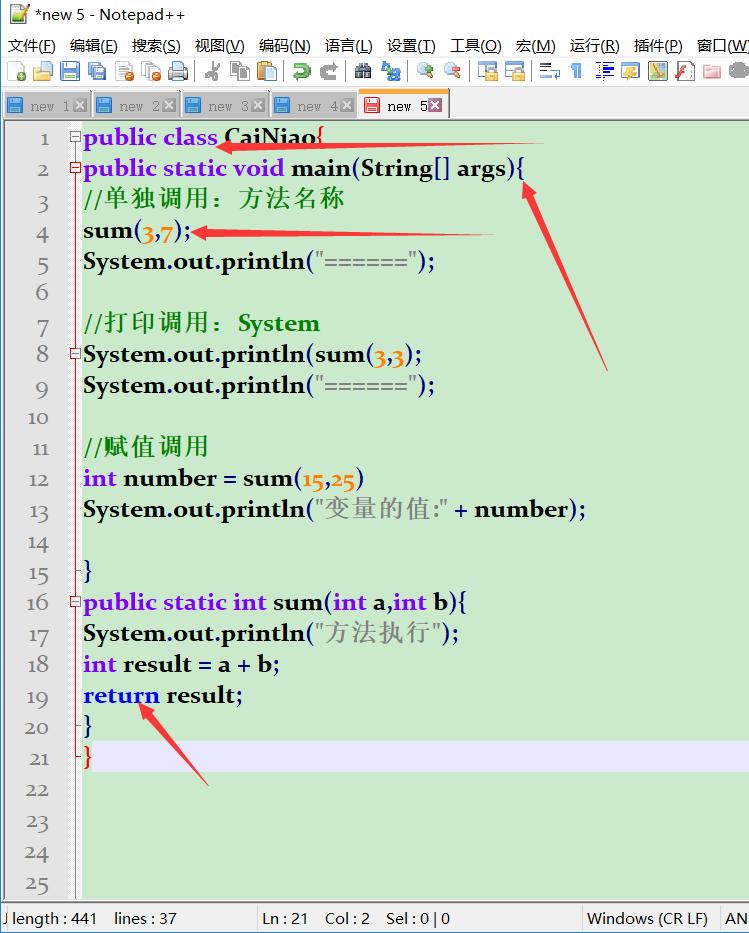The height and width of the screenshot is (933, 749).
Task: Toggle indent guide display
Action: pos(604,71)
